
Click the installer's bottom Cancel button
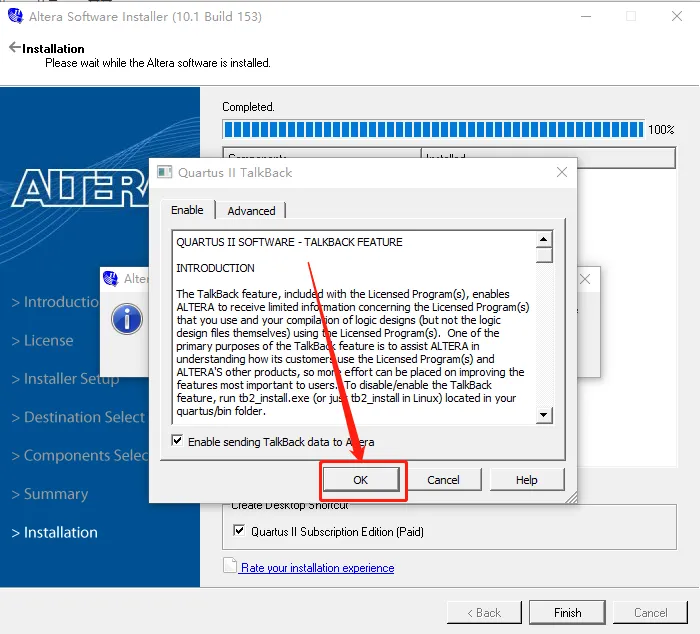click(x=650, y=613)
